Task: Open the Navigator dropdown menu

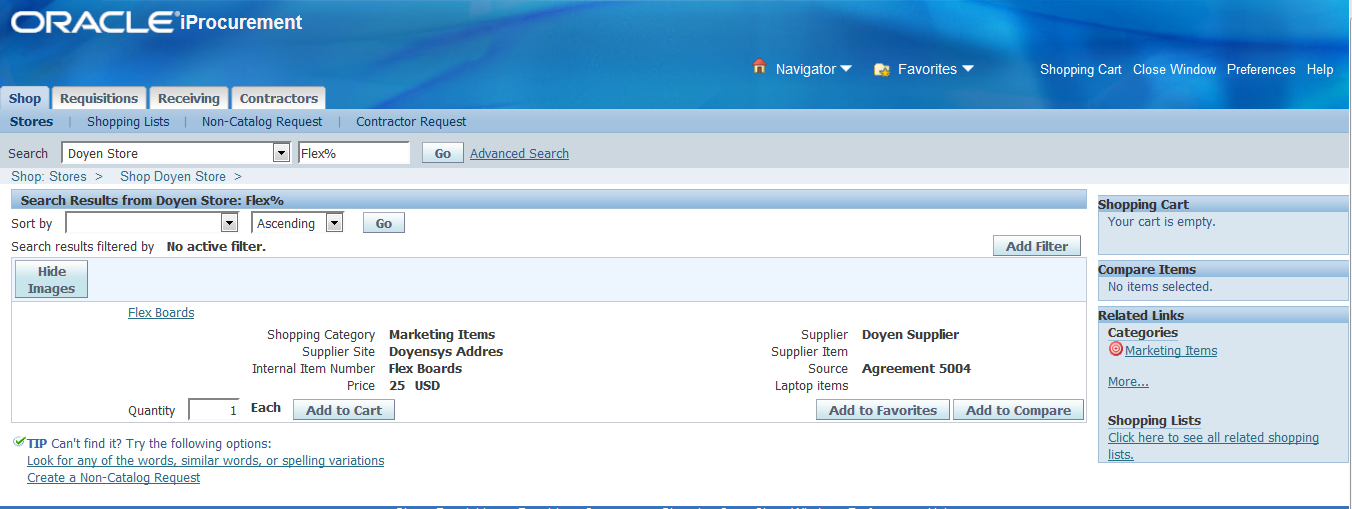Action: pos(813,69)
